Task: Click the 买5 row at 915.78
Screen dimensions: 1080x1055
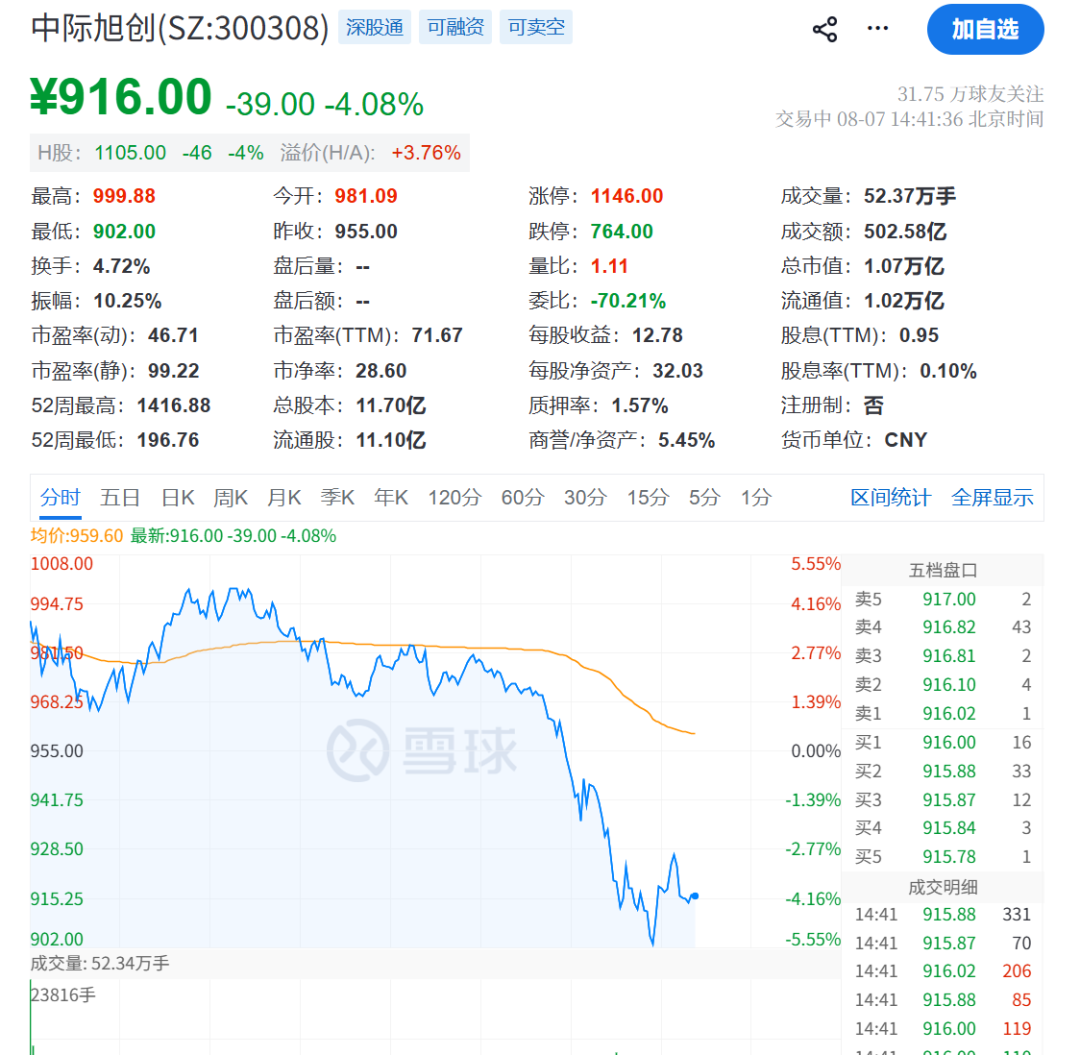Action: [943, 857]
